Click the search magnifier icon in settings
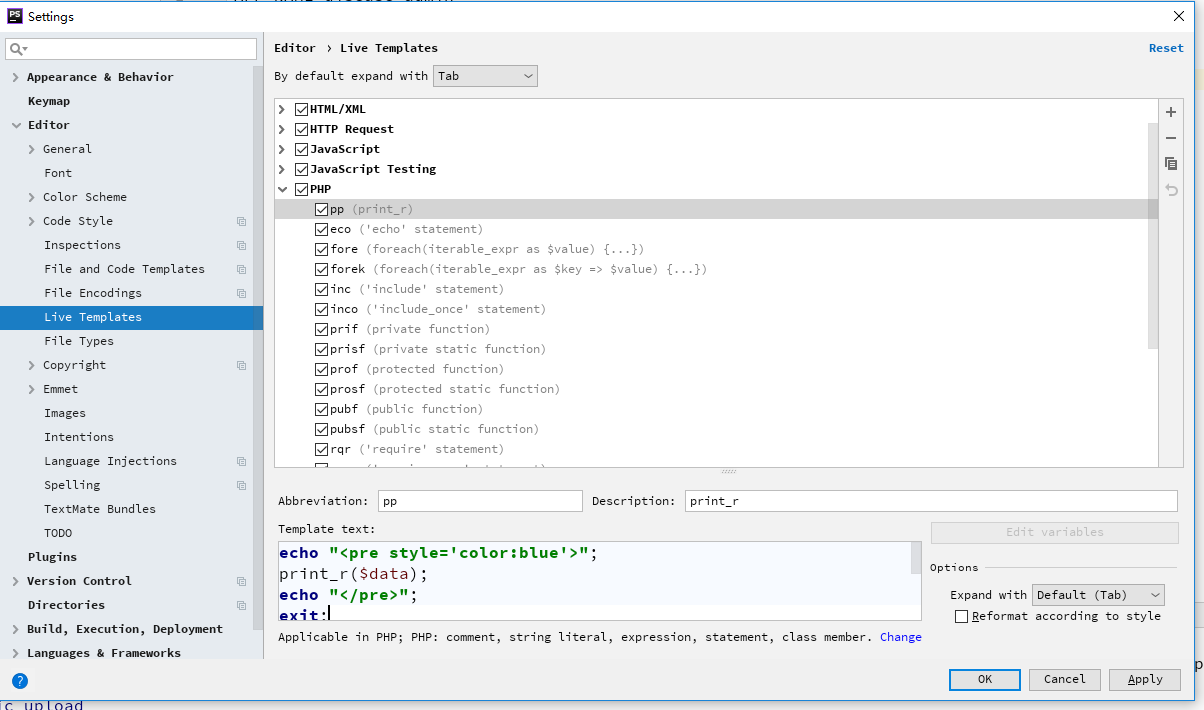Screen dimensions: 1204x710 click(x=17, y=49)
